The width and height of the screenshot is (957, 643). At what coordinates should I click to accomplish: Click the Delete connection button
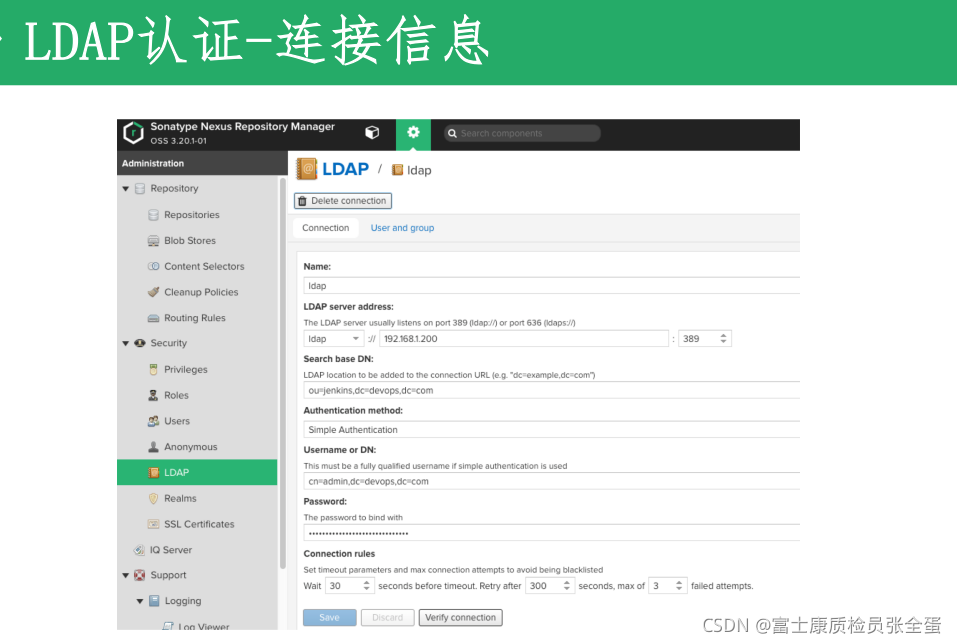pos(343,201)
